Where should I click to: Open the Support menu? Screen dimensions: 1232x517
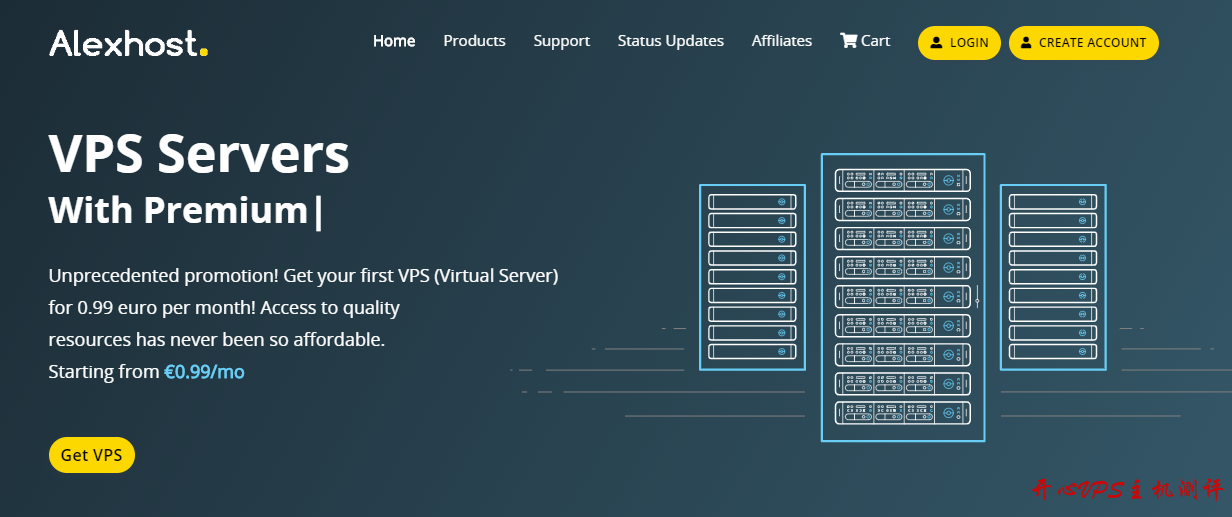tap(561, 41)
